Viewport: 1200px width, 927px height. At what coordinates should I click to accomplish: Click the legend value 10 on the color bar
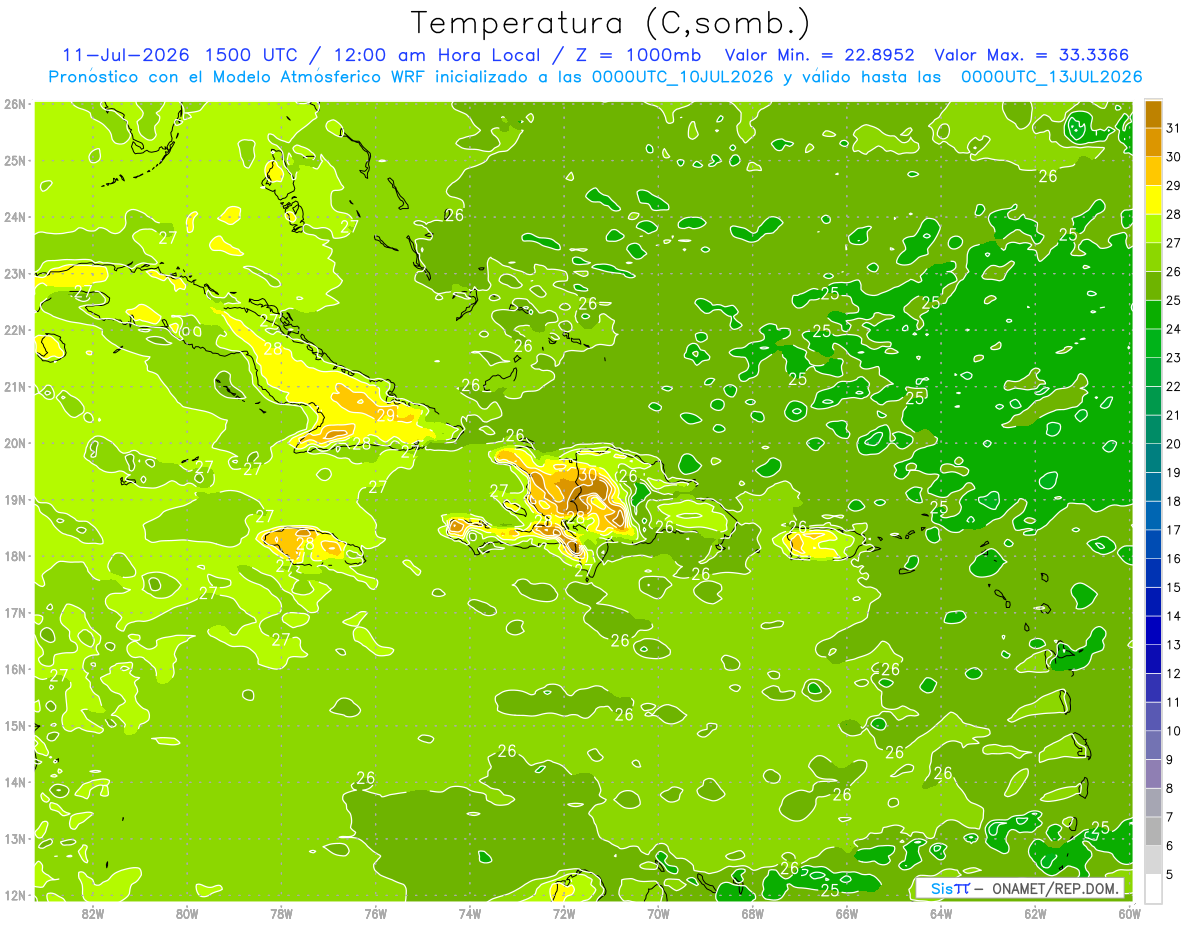coord(1174,731)
